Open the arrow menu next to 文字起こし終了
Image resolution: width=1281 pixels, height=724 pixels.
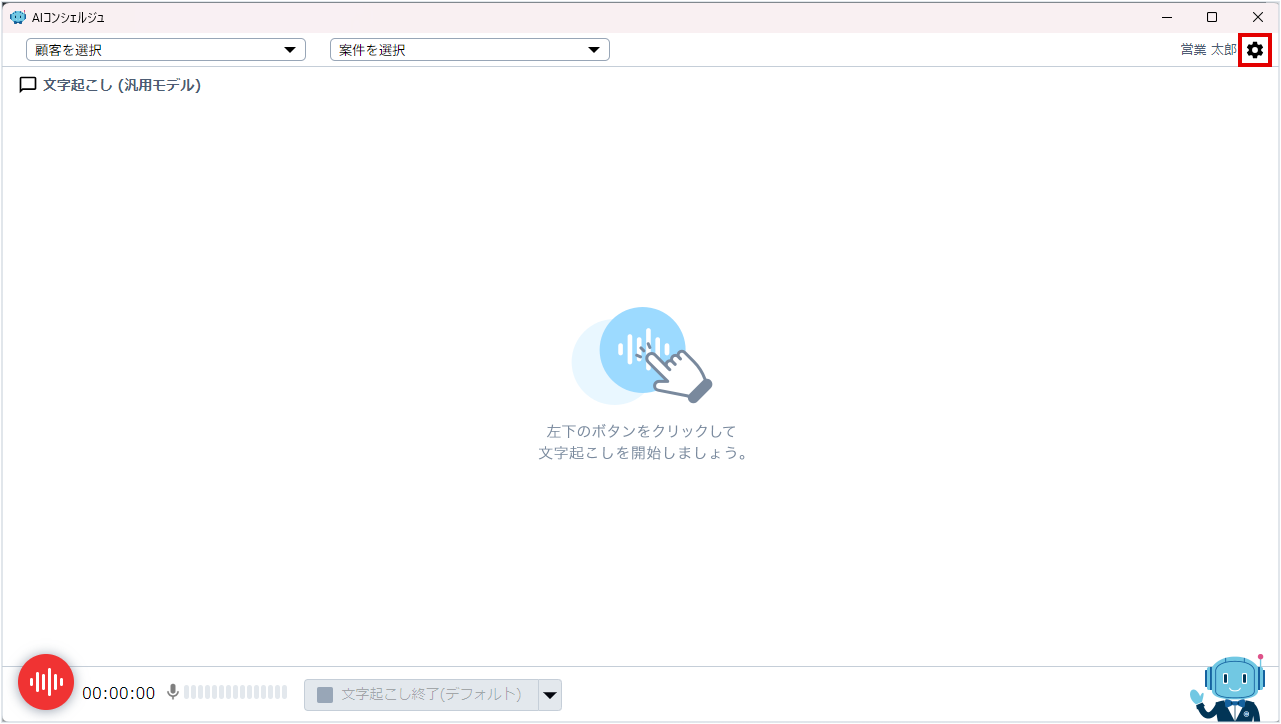click(x=550, y=695)
